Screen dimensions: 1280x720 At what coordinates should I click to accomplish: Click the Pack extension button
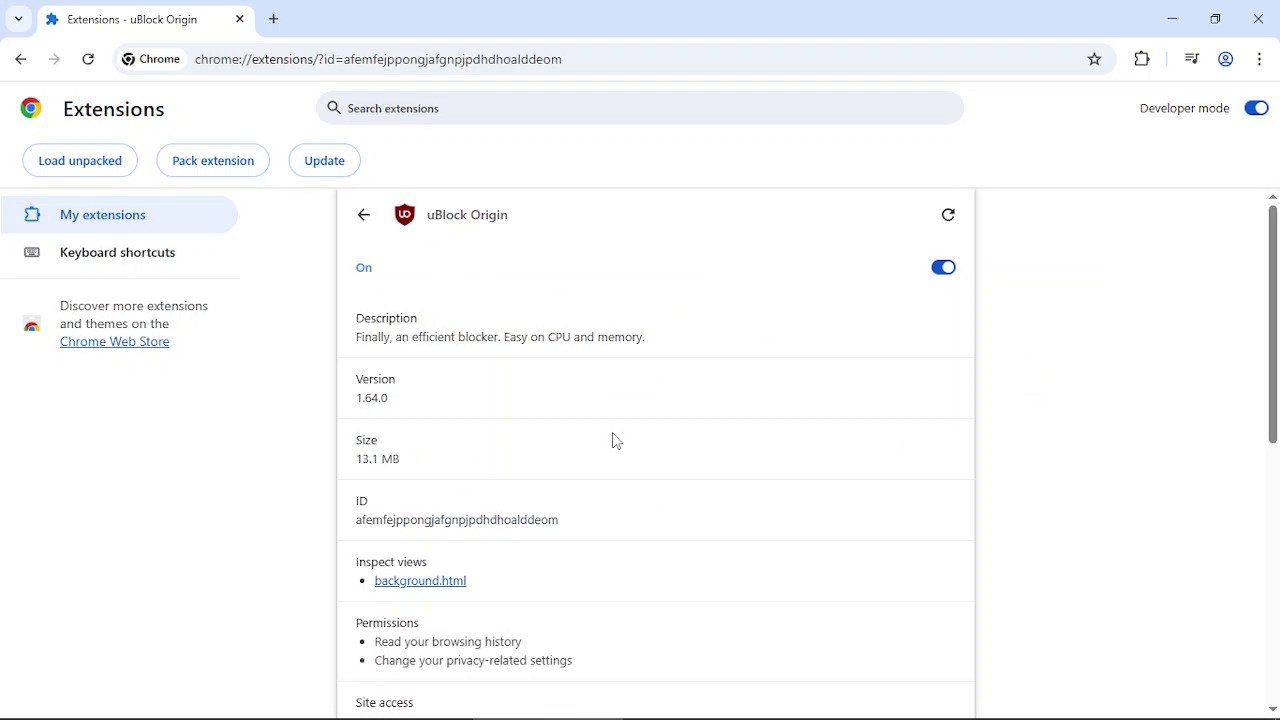click(213, 161)
